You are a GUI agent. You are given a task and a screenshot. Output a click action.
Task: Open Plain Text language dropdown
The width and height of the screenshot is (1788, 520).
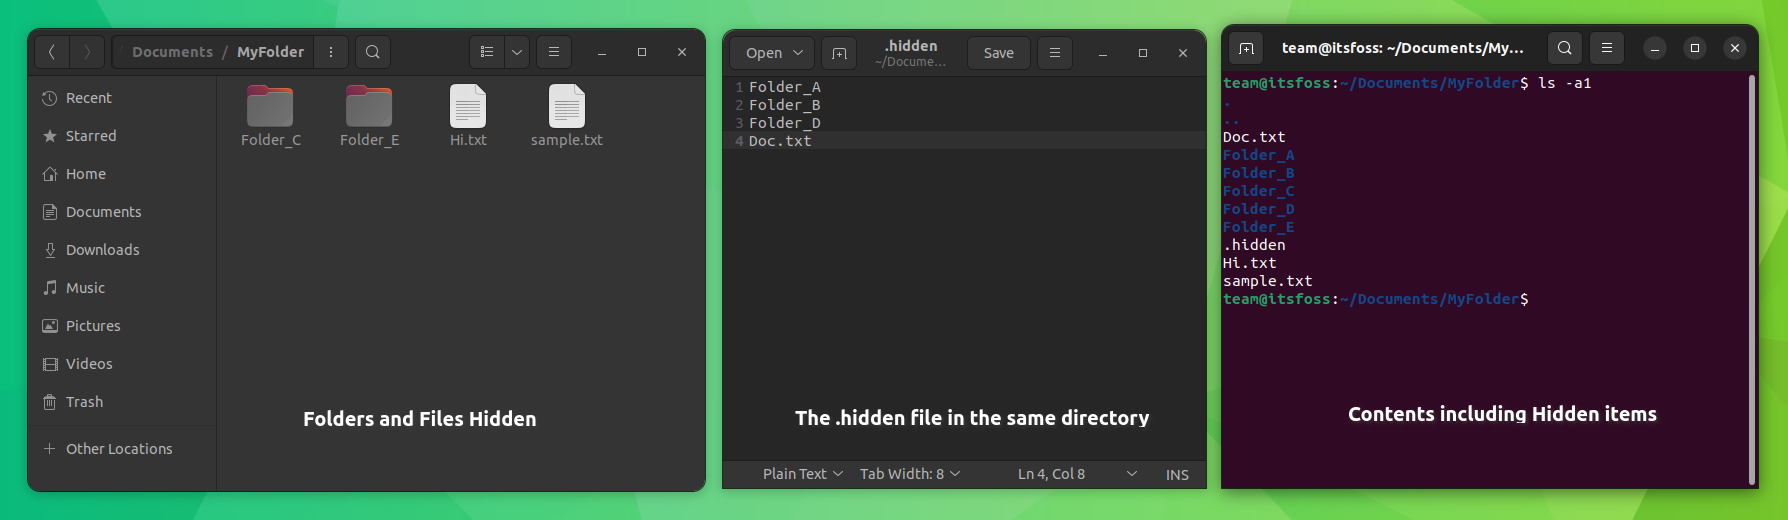click(803, 474)
